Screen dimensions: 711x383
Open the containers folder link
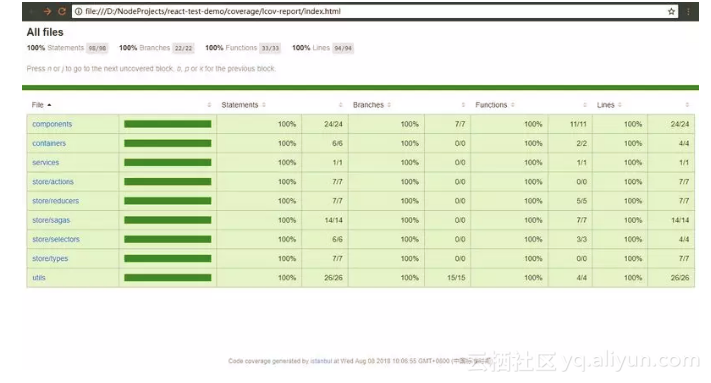[49, 143]
